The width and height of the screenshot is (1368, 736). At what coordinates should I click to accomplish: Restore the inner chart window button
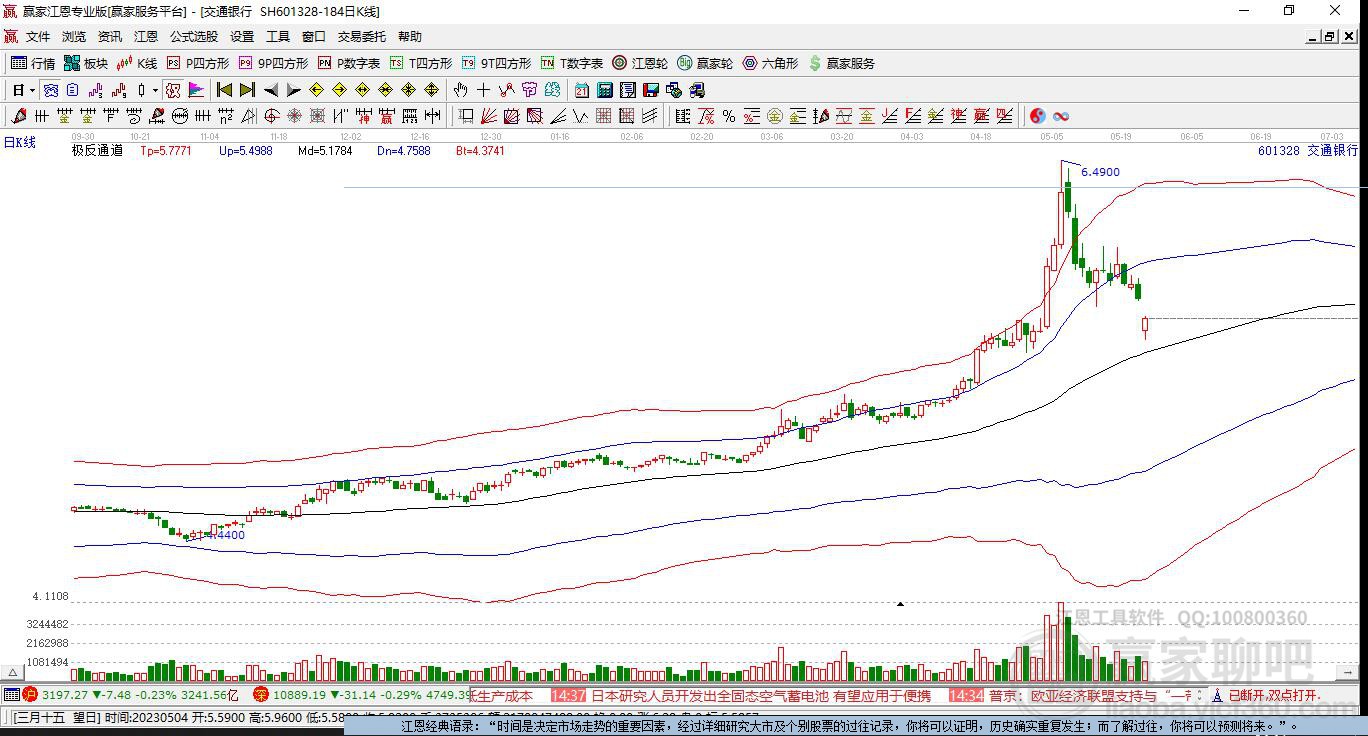[1330, 36]
